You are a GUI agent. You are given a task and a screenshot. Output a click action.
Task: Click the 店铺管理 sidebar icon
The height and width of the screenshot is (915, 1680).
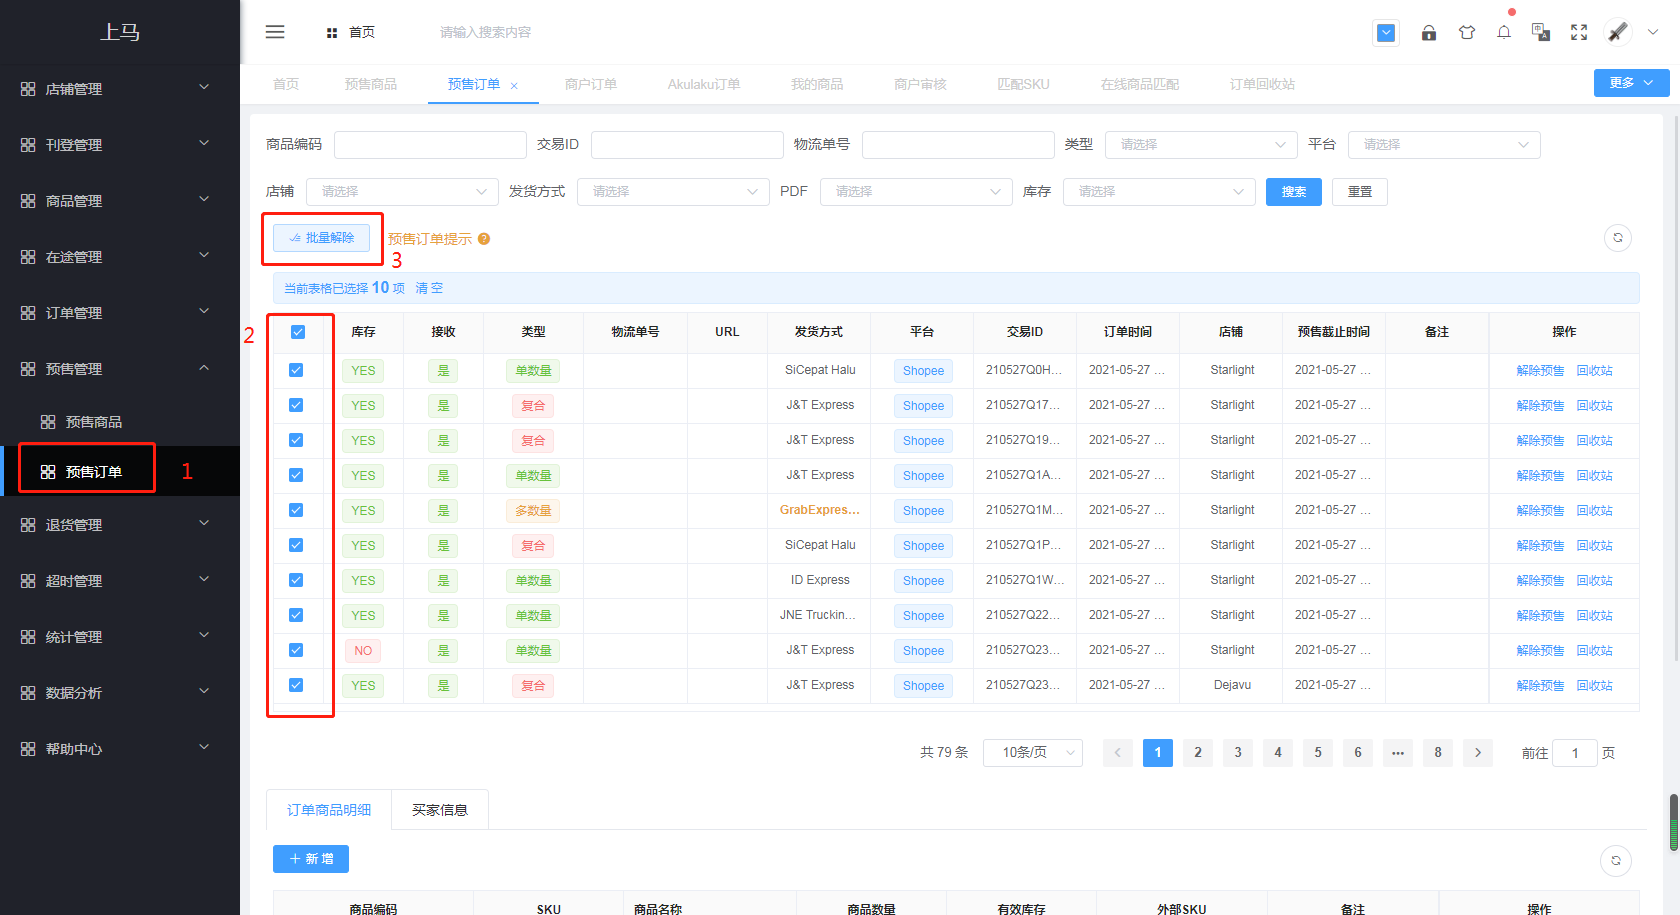point(28,89)
